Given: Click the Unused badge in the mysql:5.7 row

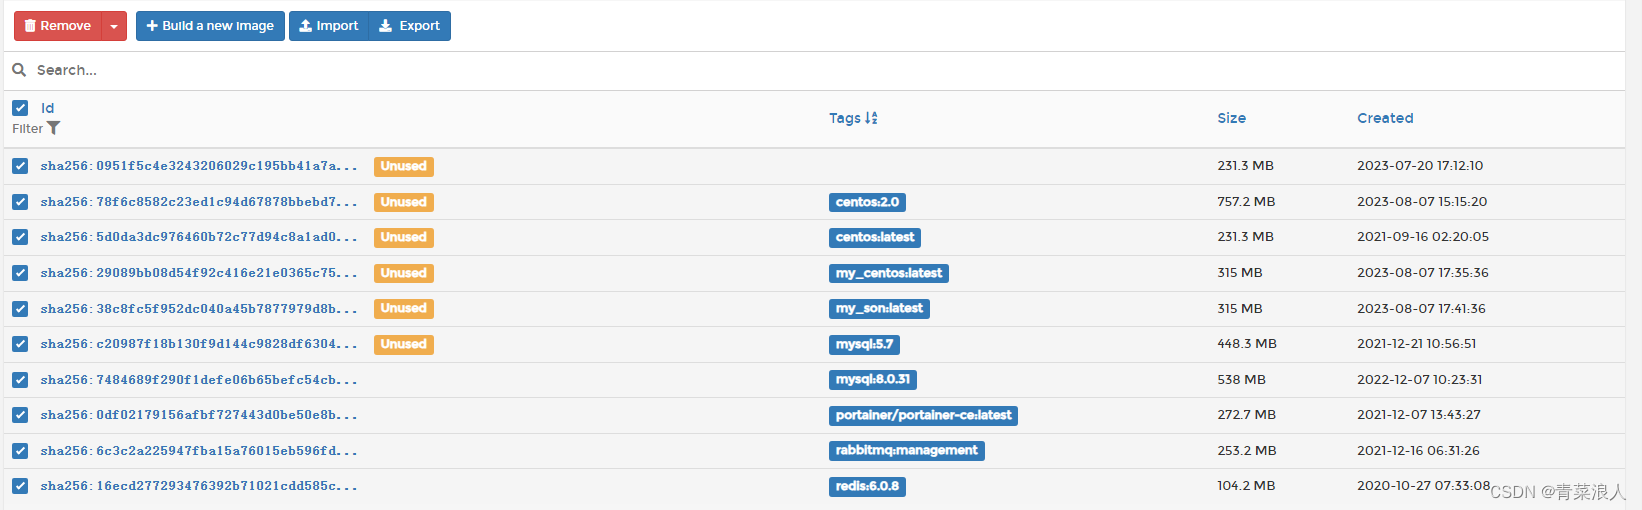Looking at the screenshot, I should (x=404, y=344).
